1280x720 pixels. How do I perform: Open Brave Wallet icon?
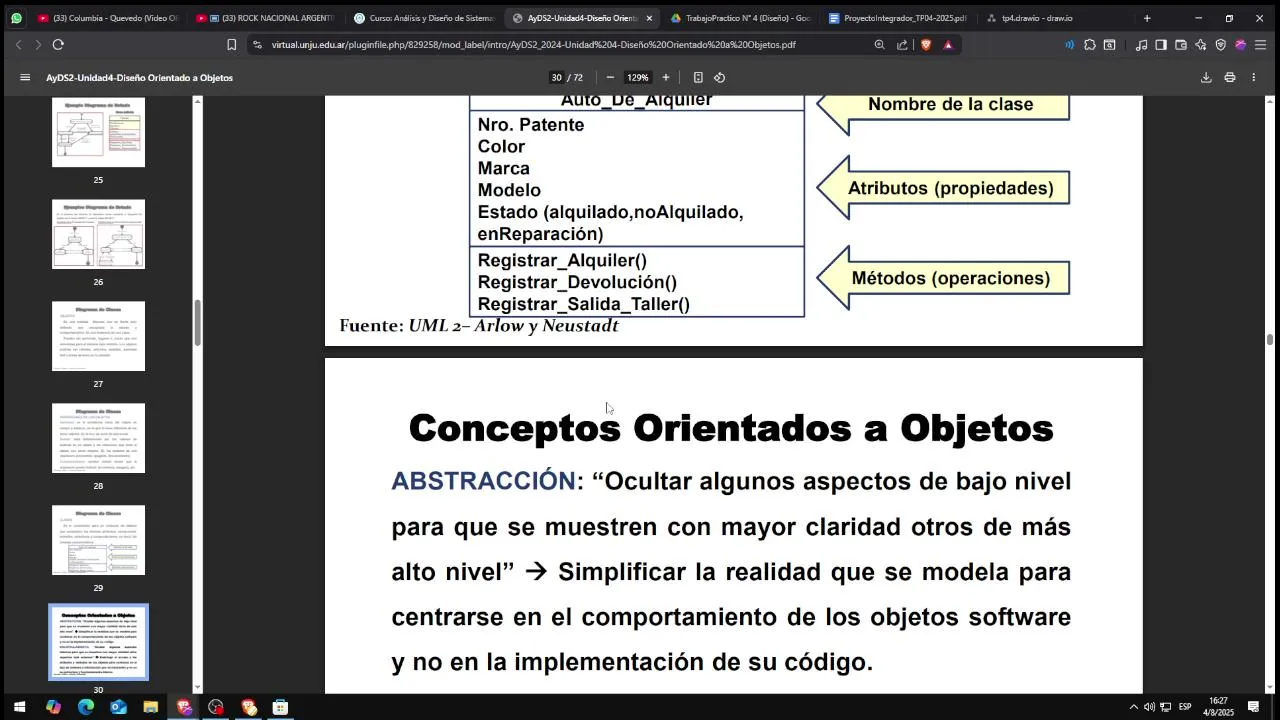pyautogui.click(x=1181, y=44)
